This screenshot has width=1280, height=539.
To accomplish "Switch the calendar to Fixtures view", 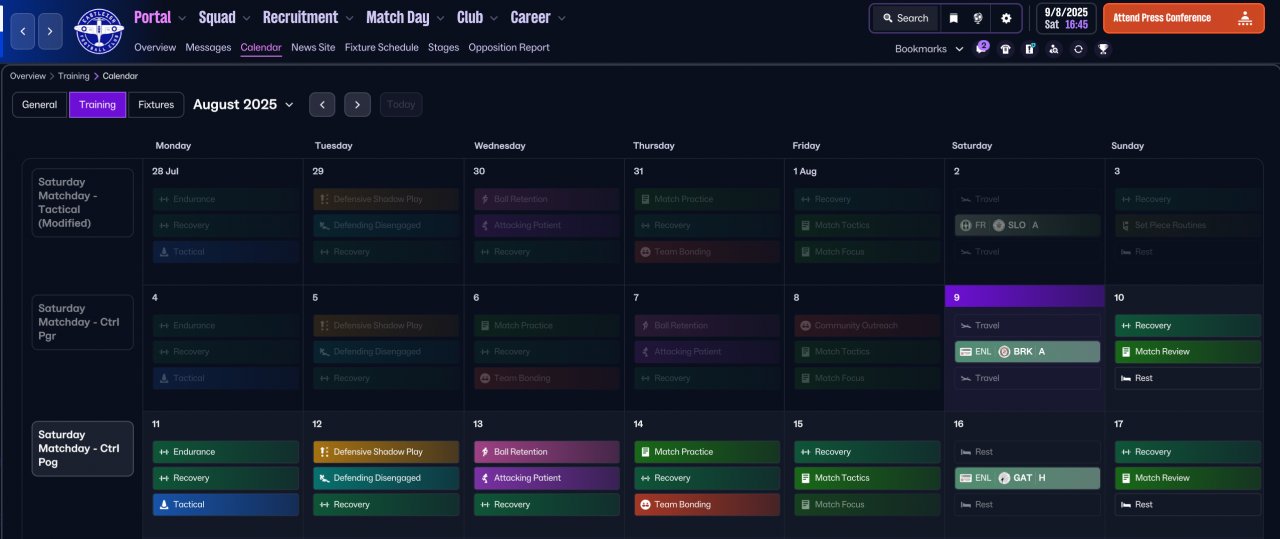I will click(156, 104).
